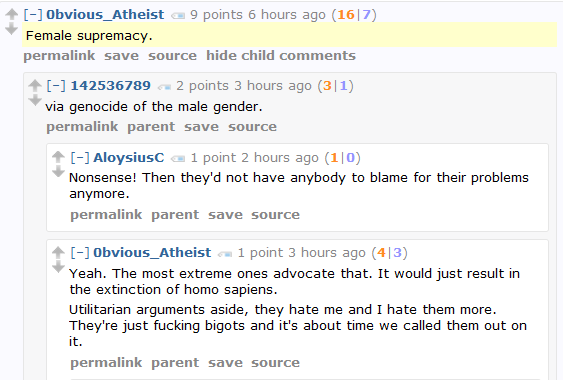Screen dimensions: 563x380
Task: Upvote the comment by 142536789
Action: pyautogui.click(x=35, y=85)
